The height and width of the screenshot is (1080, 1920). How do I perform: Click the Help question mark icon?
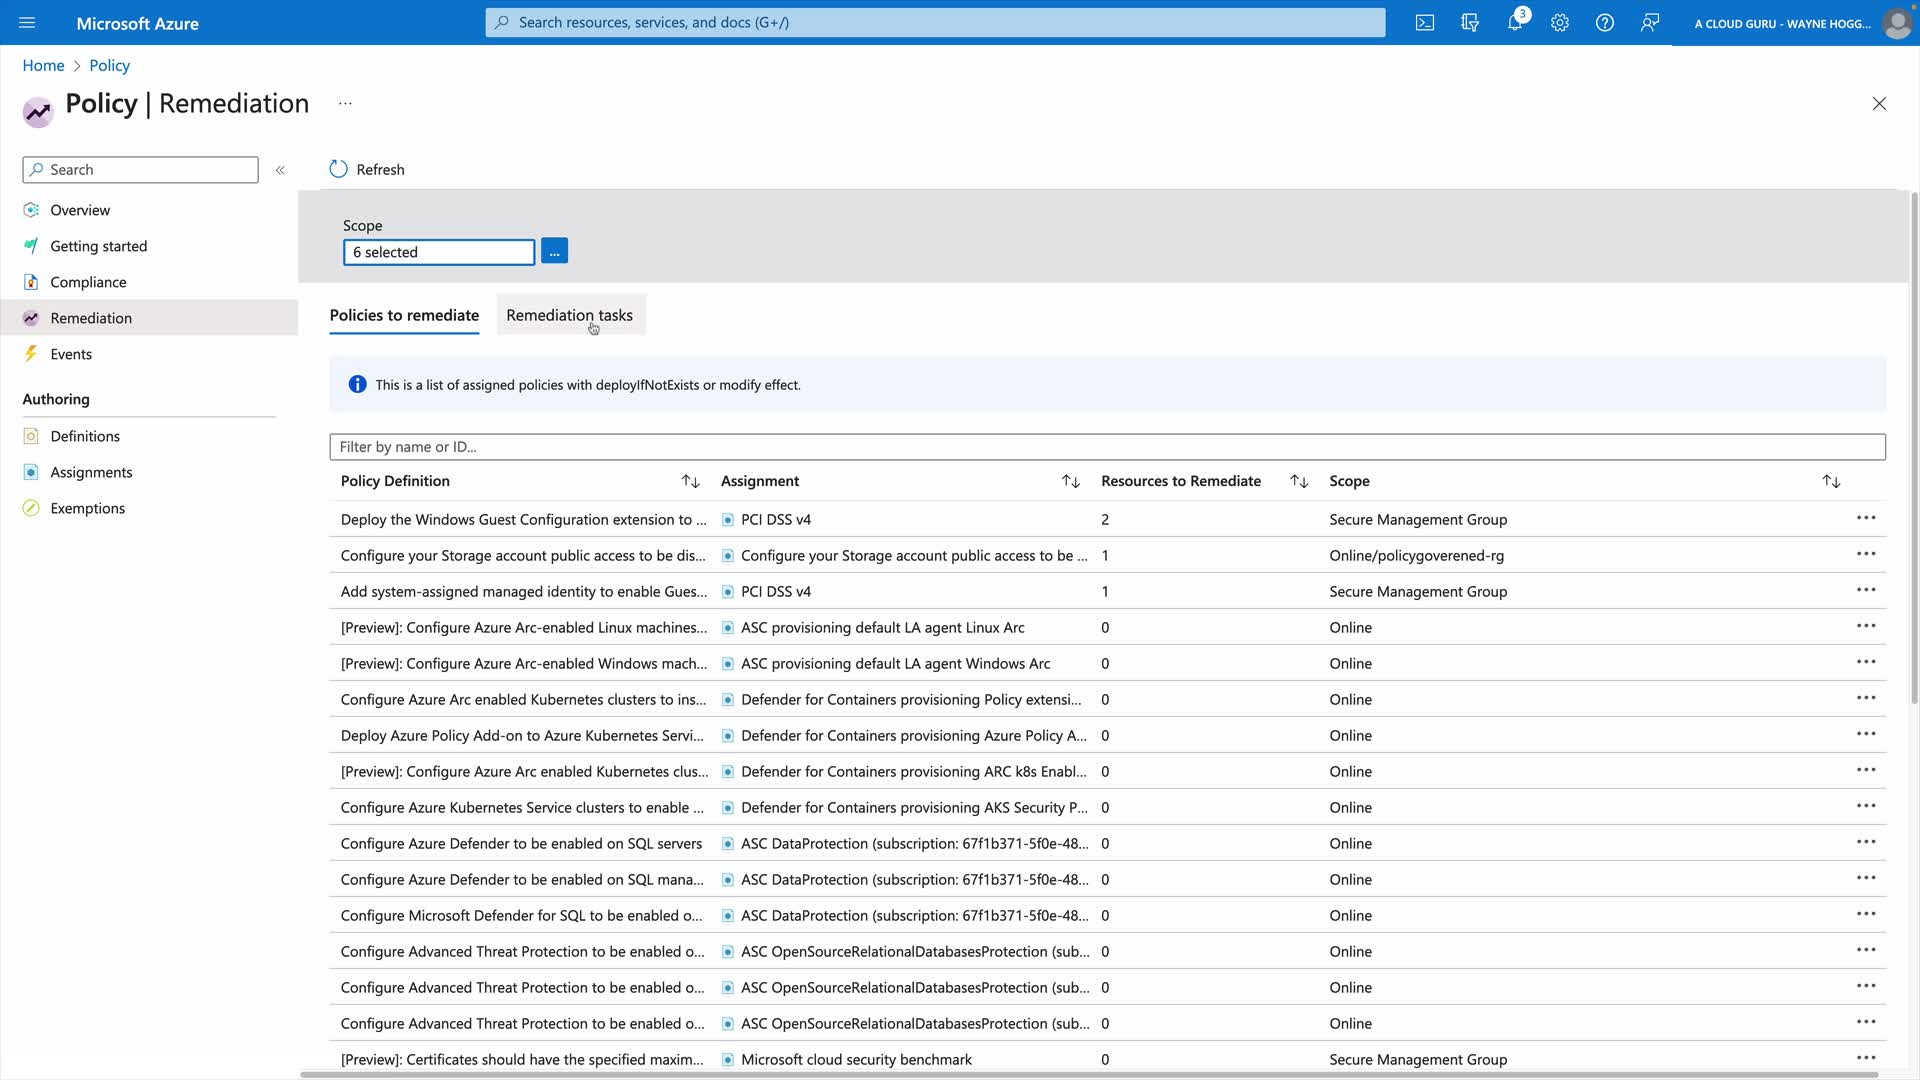pyautogui.click(x=1604, y=23)
